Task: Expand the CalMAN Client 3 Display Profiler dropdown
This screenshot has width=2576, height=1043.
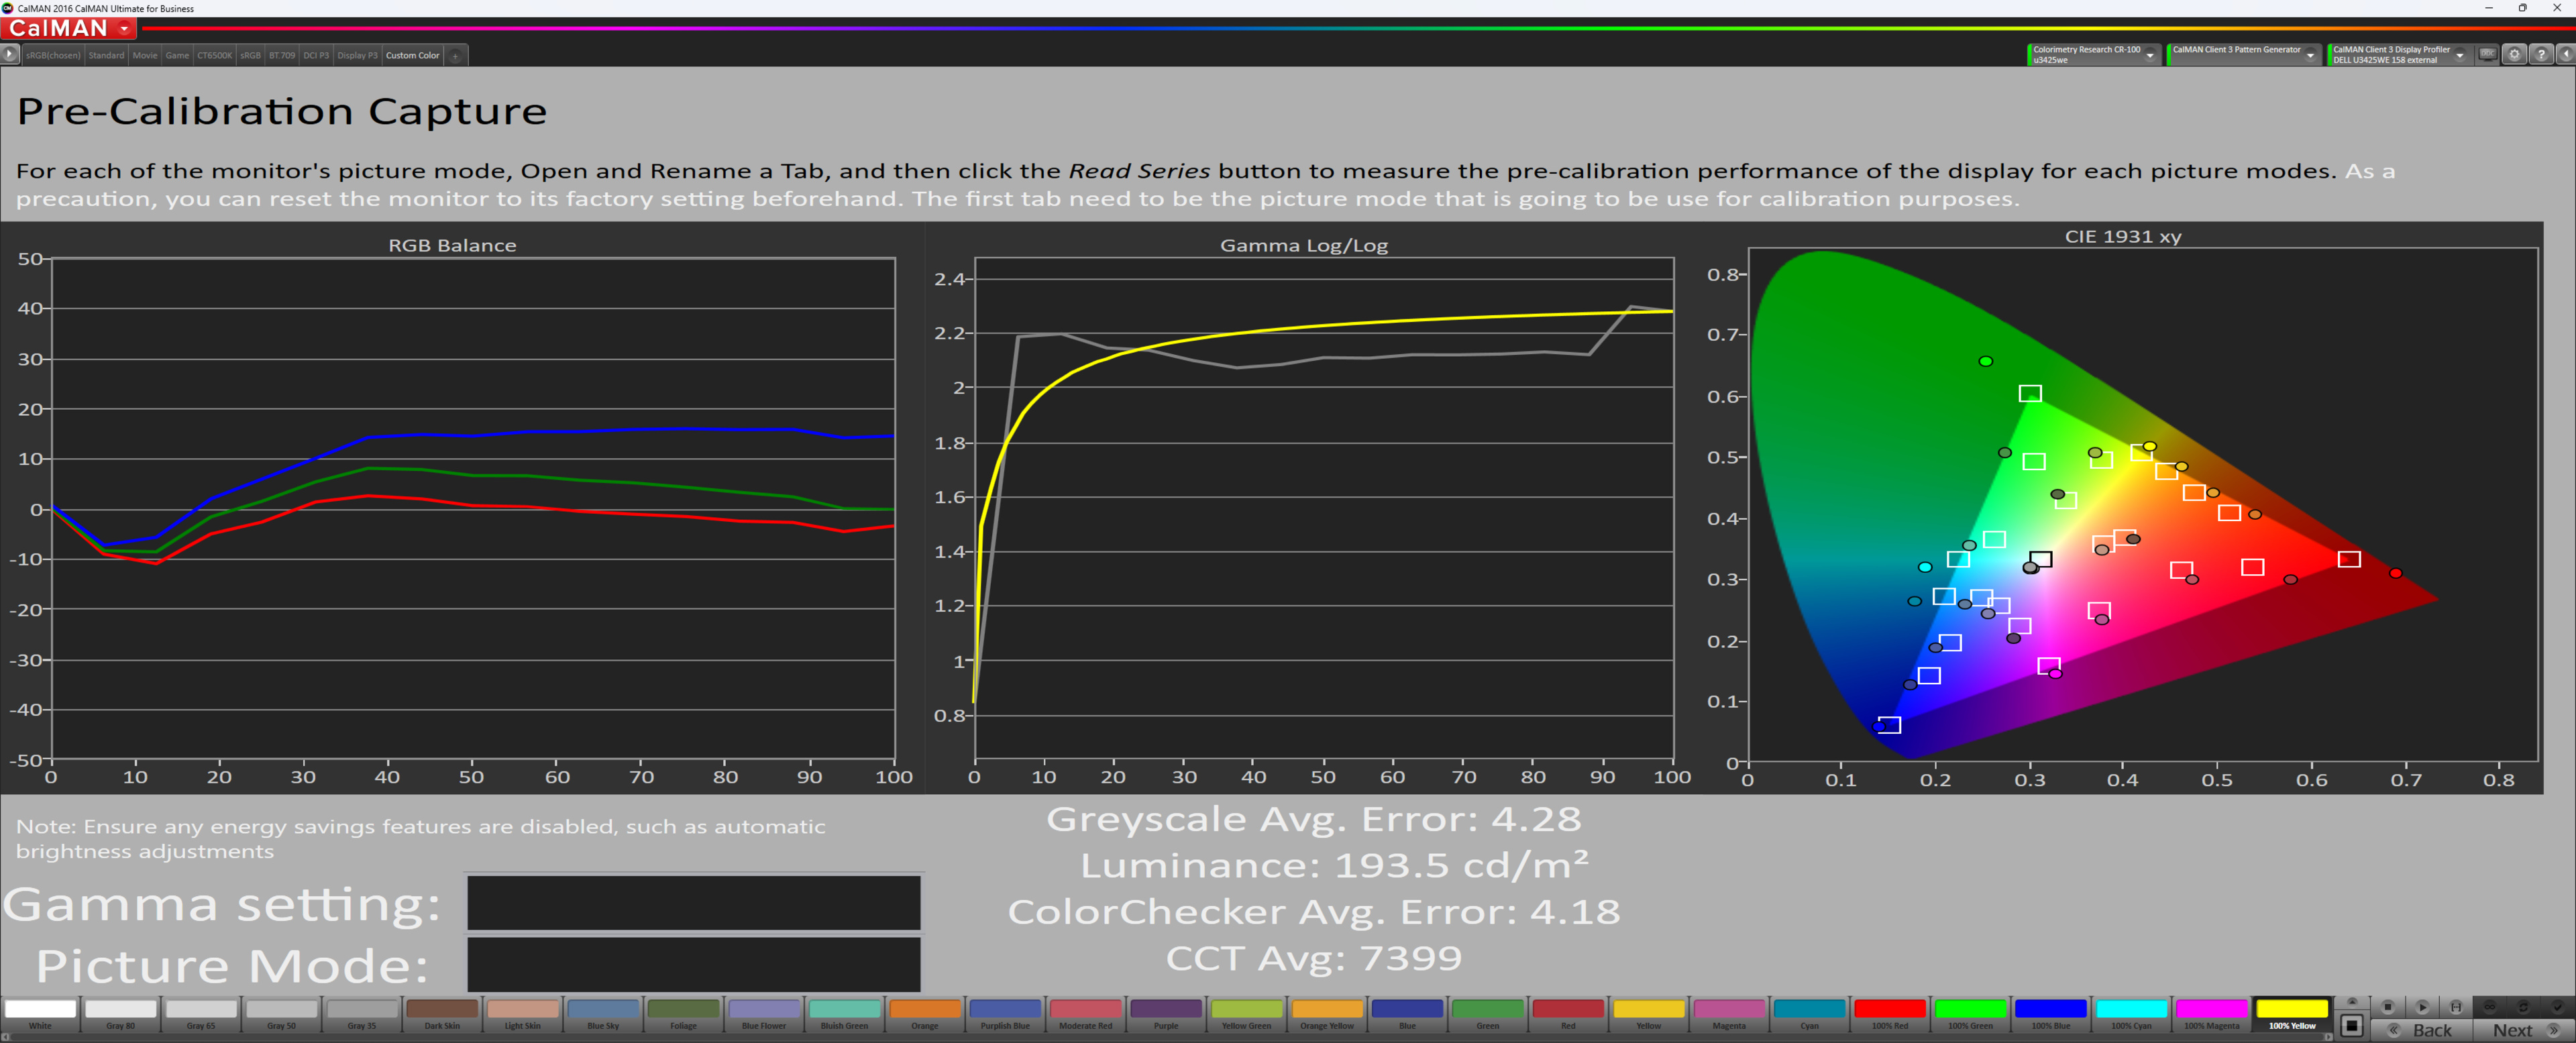Action: point(2459,55)
